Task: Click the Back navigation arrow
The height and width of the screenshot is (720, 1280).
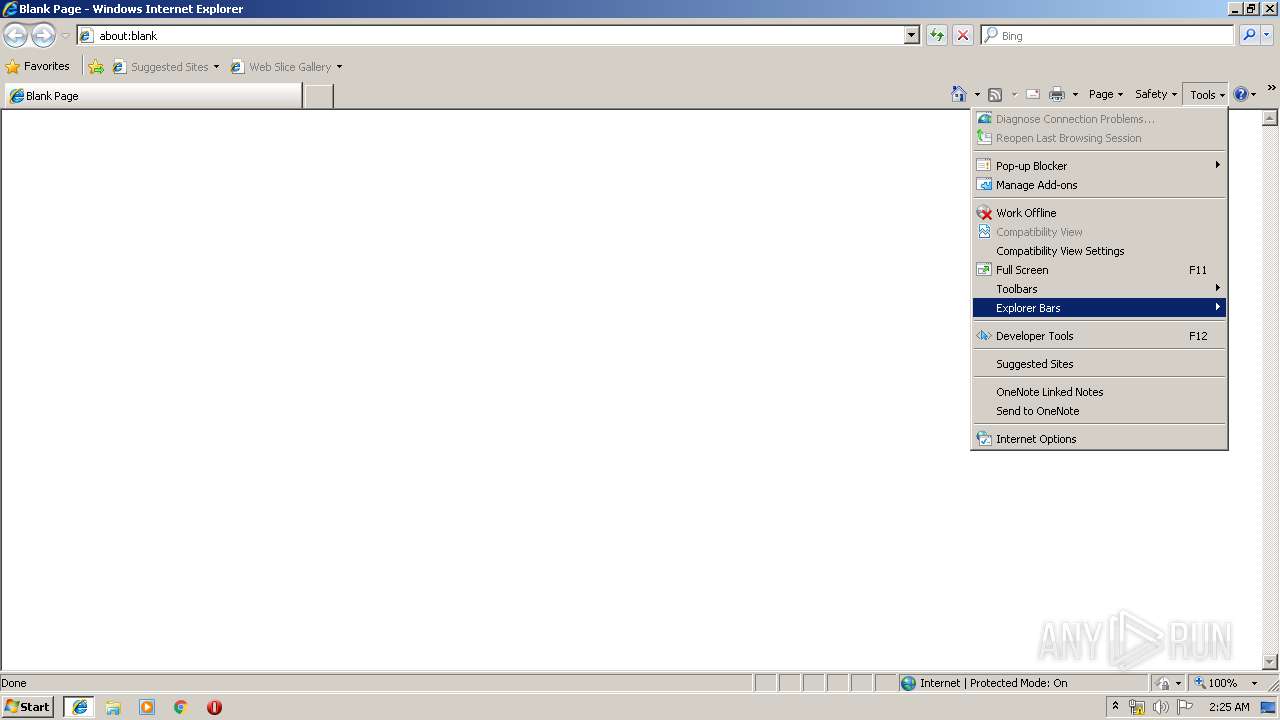Action: click(x=16, y=36)
